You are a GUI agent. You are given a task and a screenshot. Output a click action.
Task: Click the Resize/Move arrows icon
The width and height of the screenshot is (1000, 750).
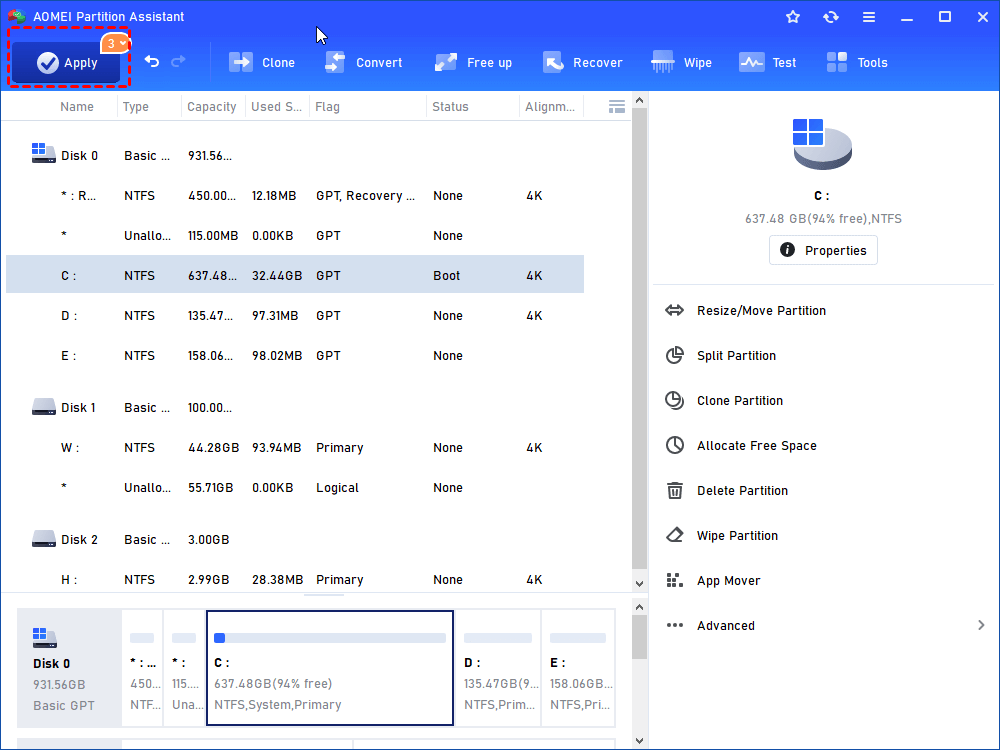[675, 311]
